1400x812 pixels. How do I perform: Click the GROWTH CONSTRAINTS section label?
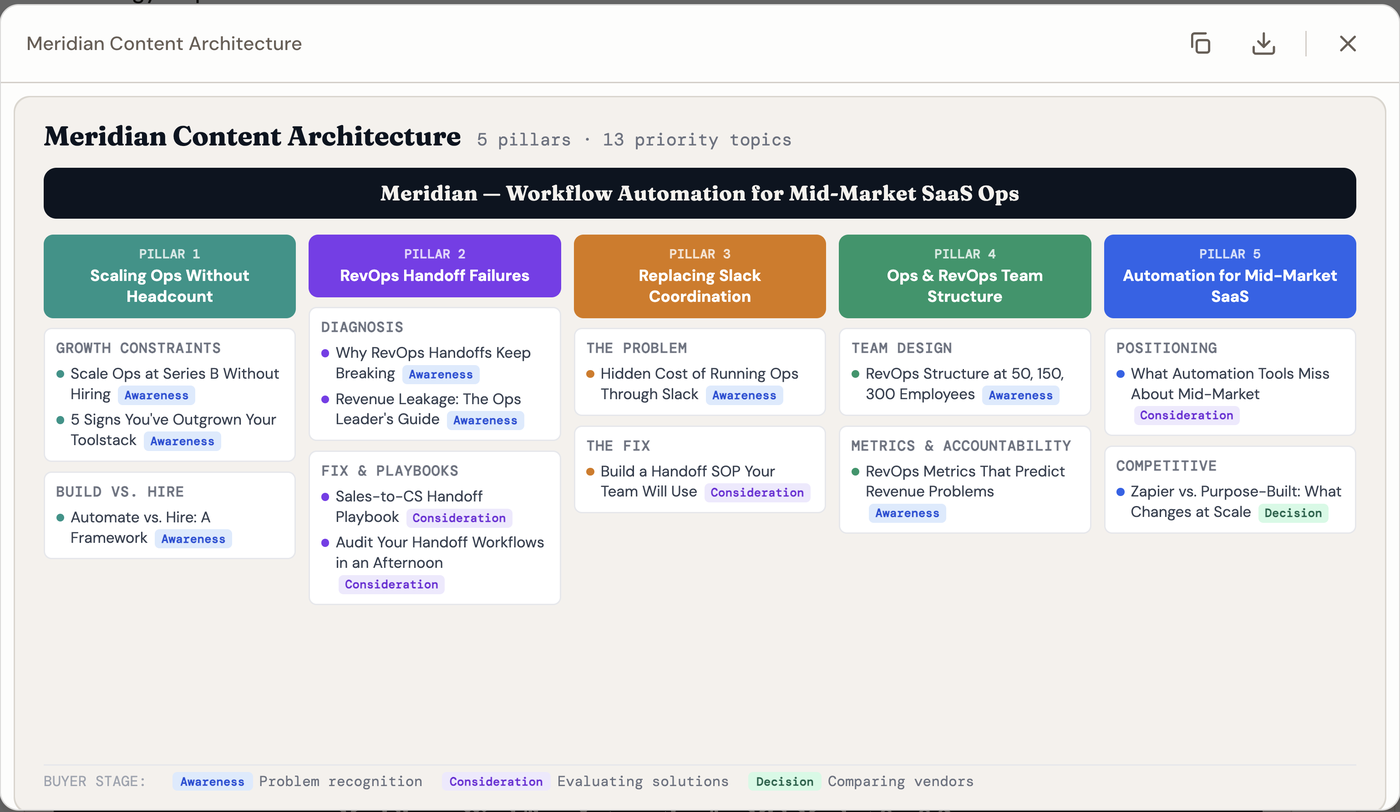[138, 348]
